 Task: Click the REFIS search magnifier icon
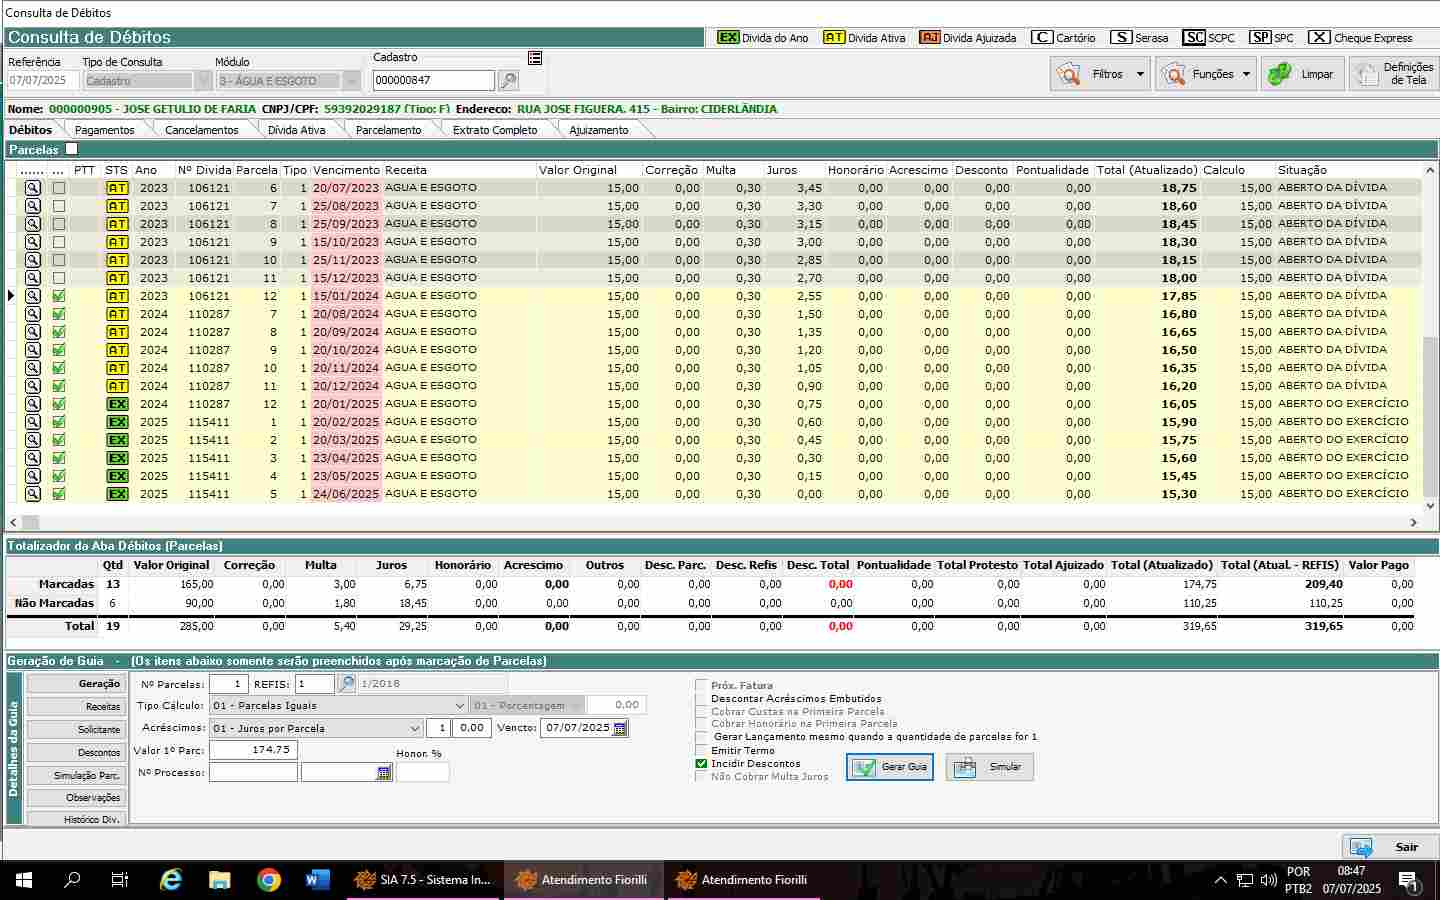point(346,684)
